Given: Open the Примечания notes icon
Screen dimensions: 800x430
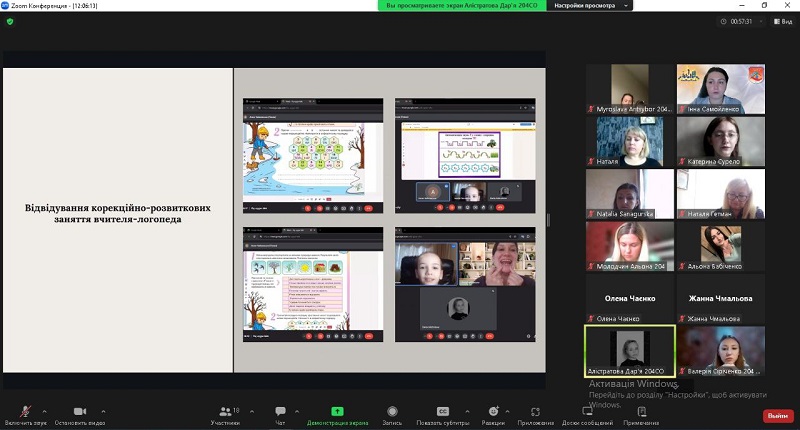Looking at the screenshot, I should 641,413.
